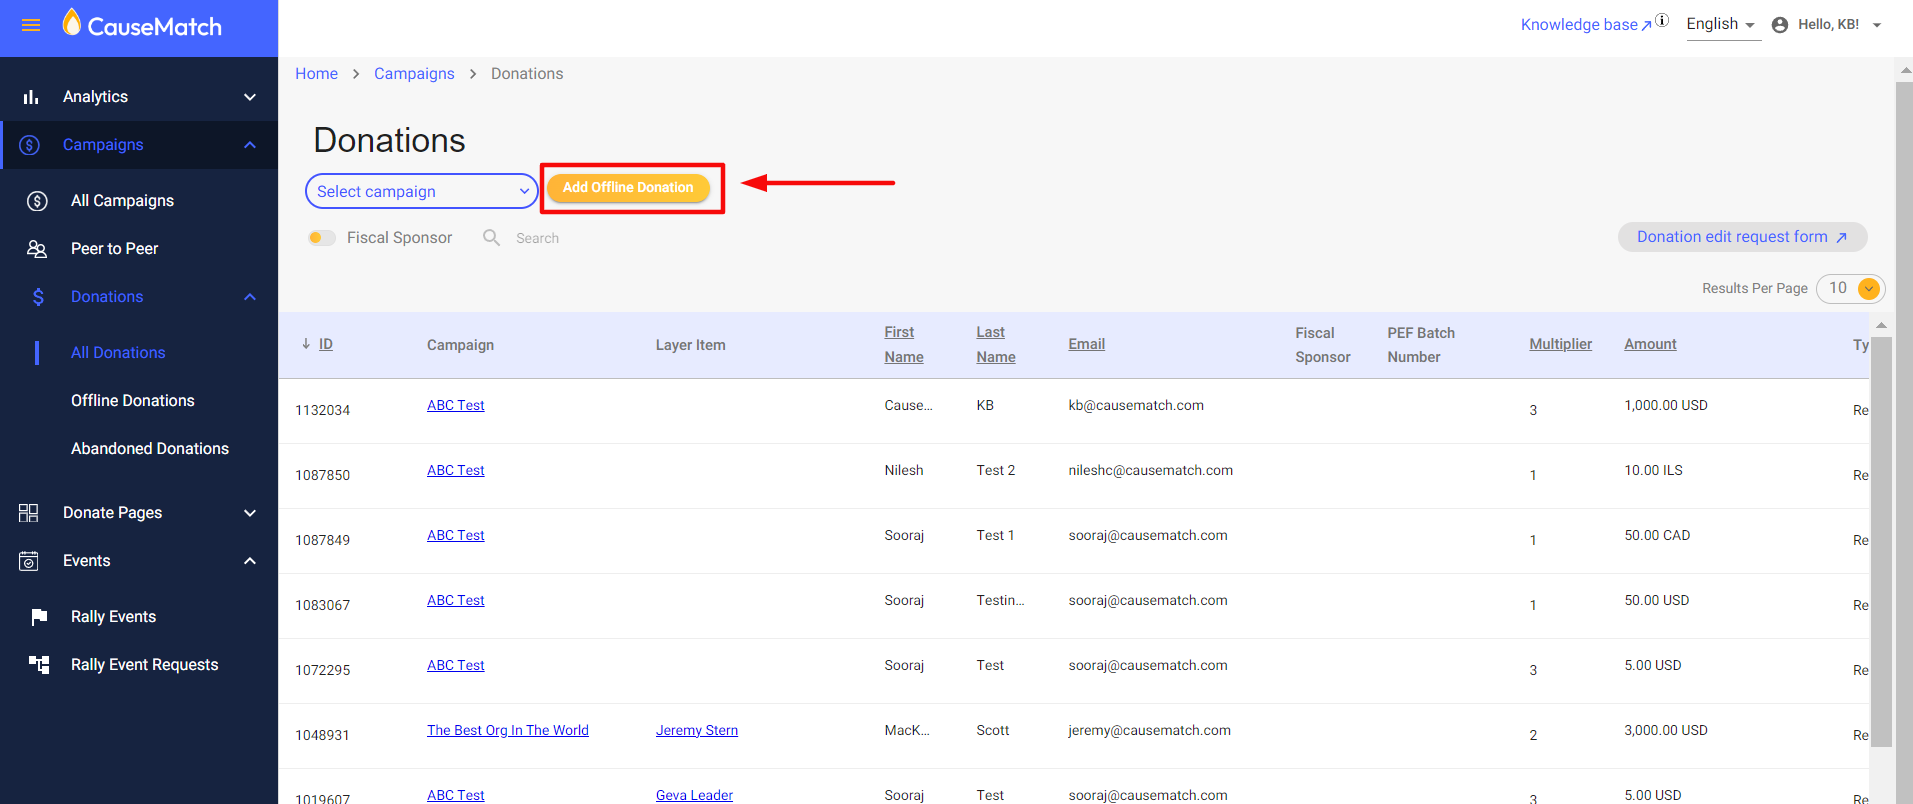The width and height of the screenshot is (1913, 804).
Task: Open the Select campaign dropdown
Action: (x=422, y=191)
